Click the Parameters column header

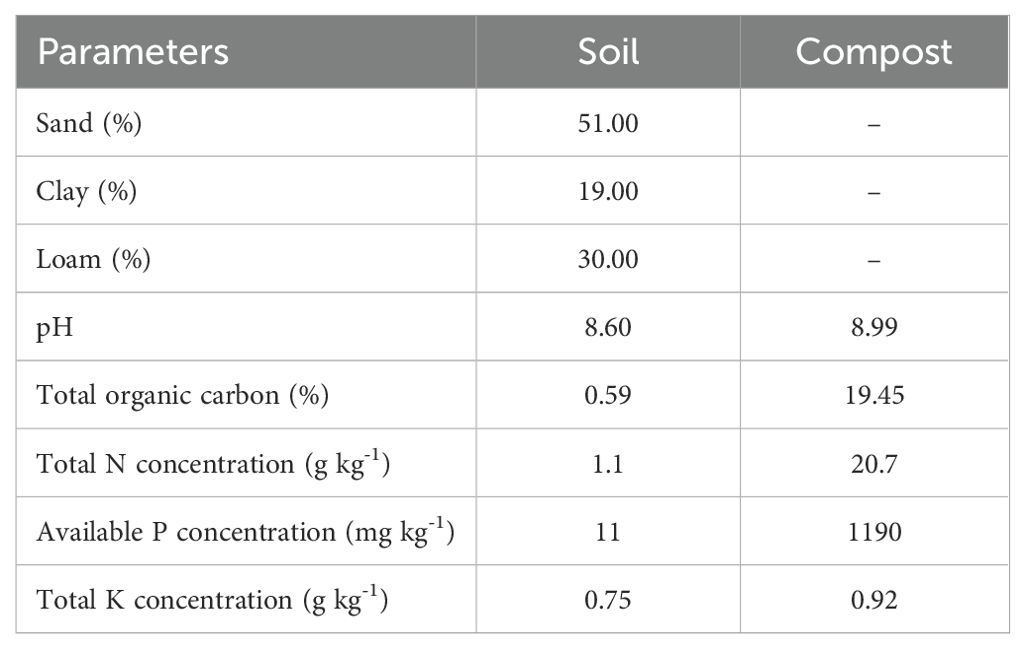[133, 53]
